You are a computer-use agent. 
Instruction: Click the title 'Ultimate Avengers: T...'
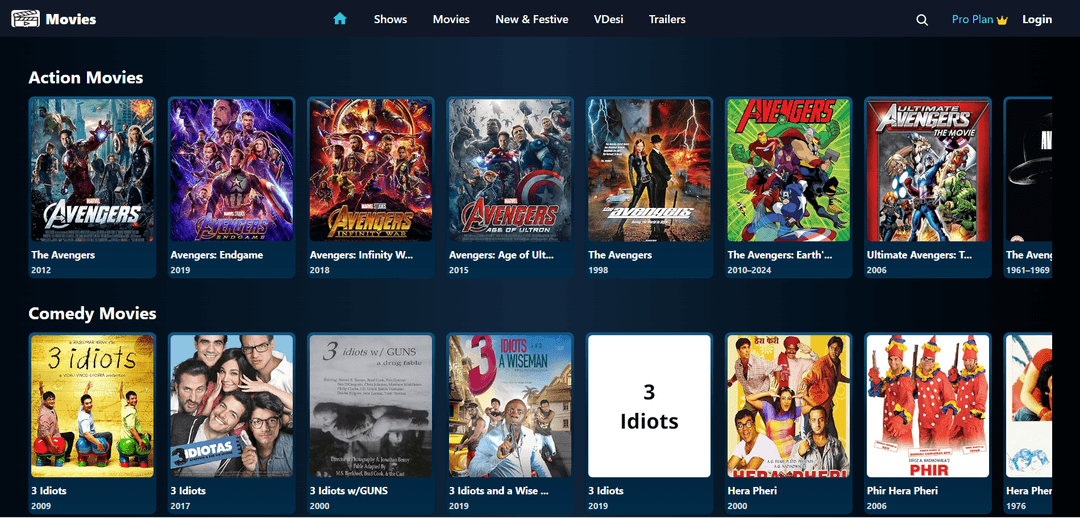pos(919,255)
